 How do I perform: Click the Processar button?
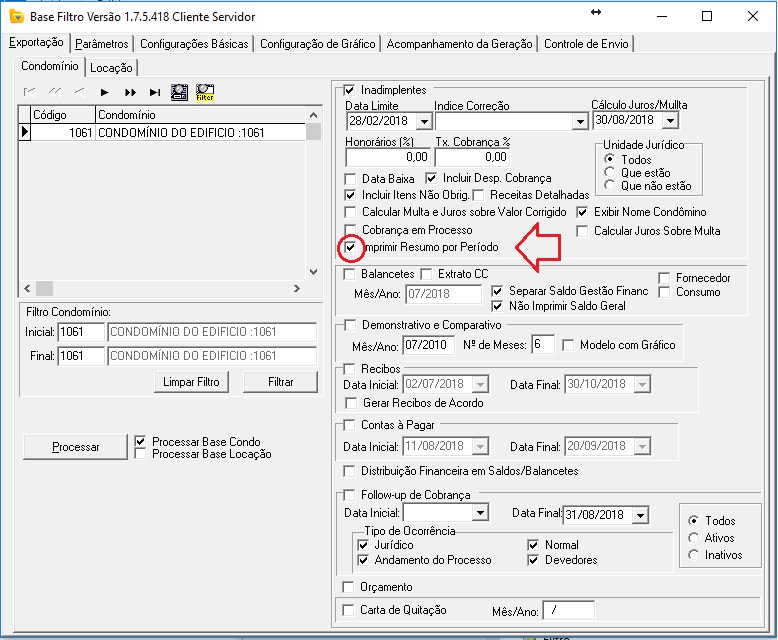76,447
